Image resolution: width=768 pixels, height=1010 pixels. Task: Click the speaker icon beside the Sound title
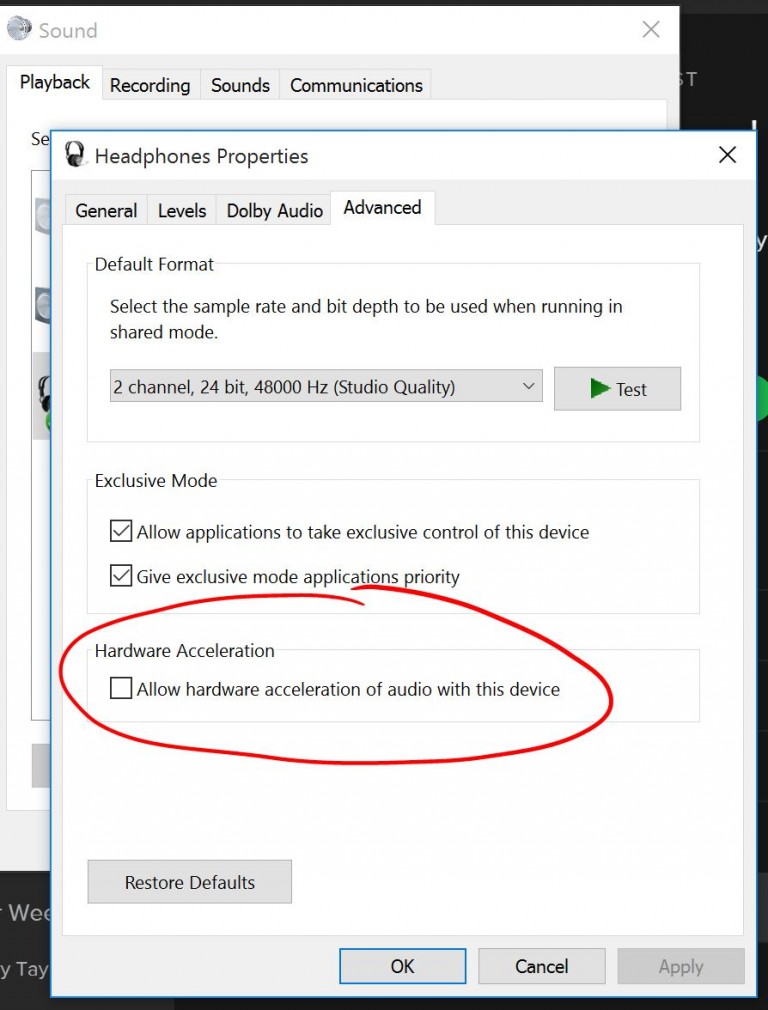pyautogui.click(x=18, y=29)
